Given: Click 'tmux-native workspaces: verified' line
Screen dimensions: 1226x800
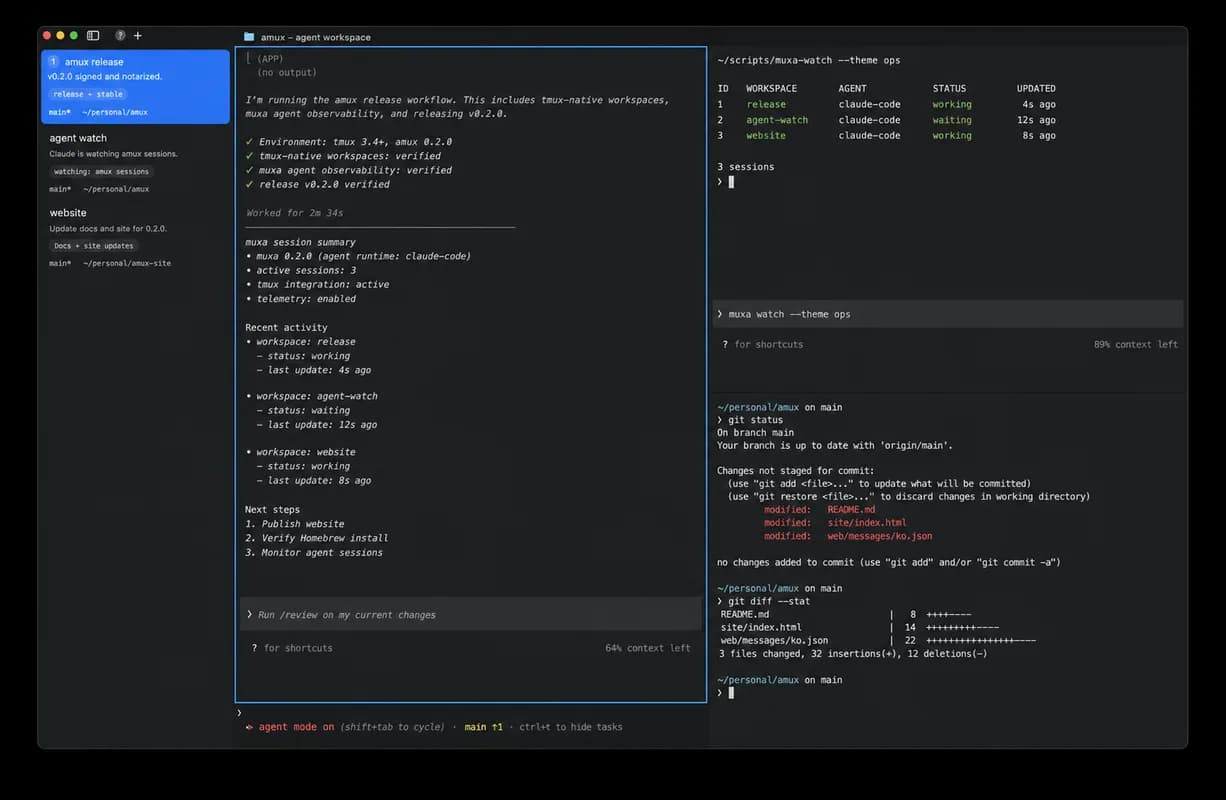Looking at the screenshot, I should tap(343, 156).
